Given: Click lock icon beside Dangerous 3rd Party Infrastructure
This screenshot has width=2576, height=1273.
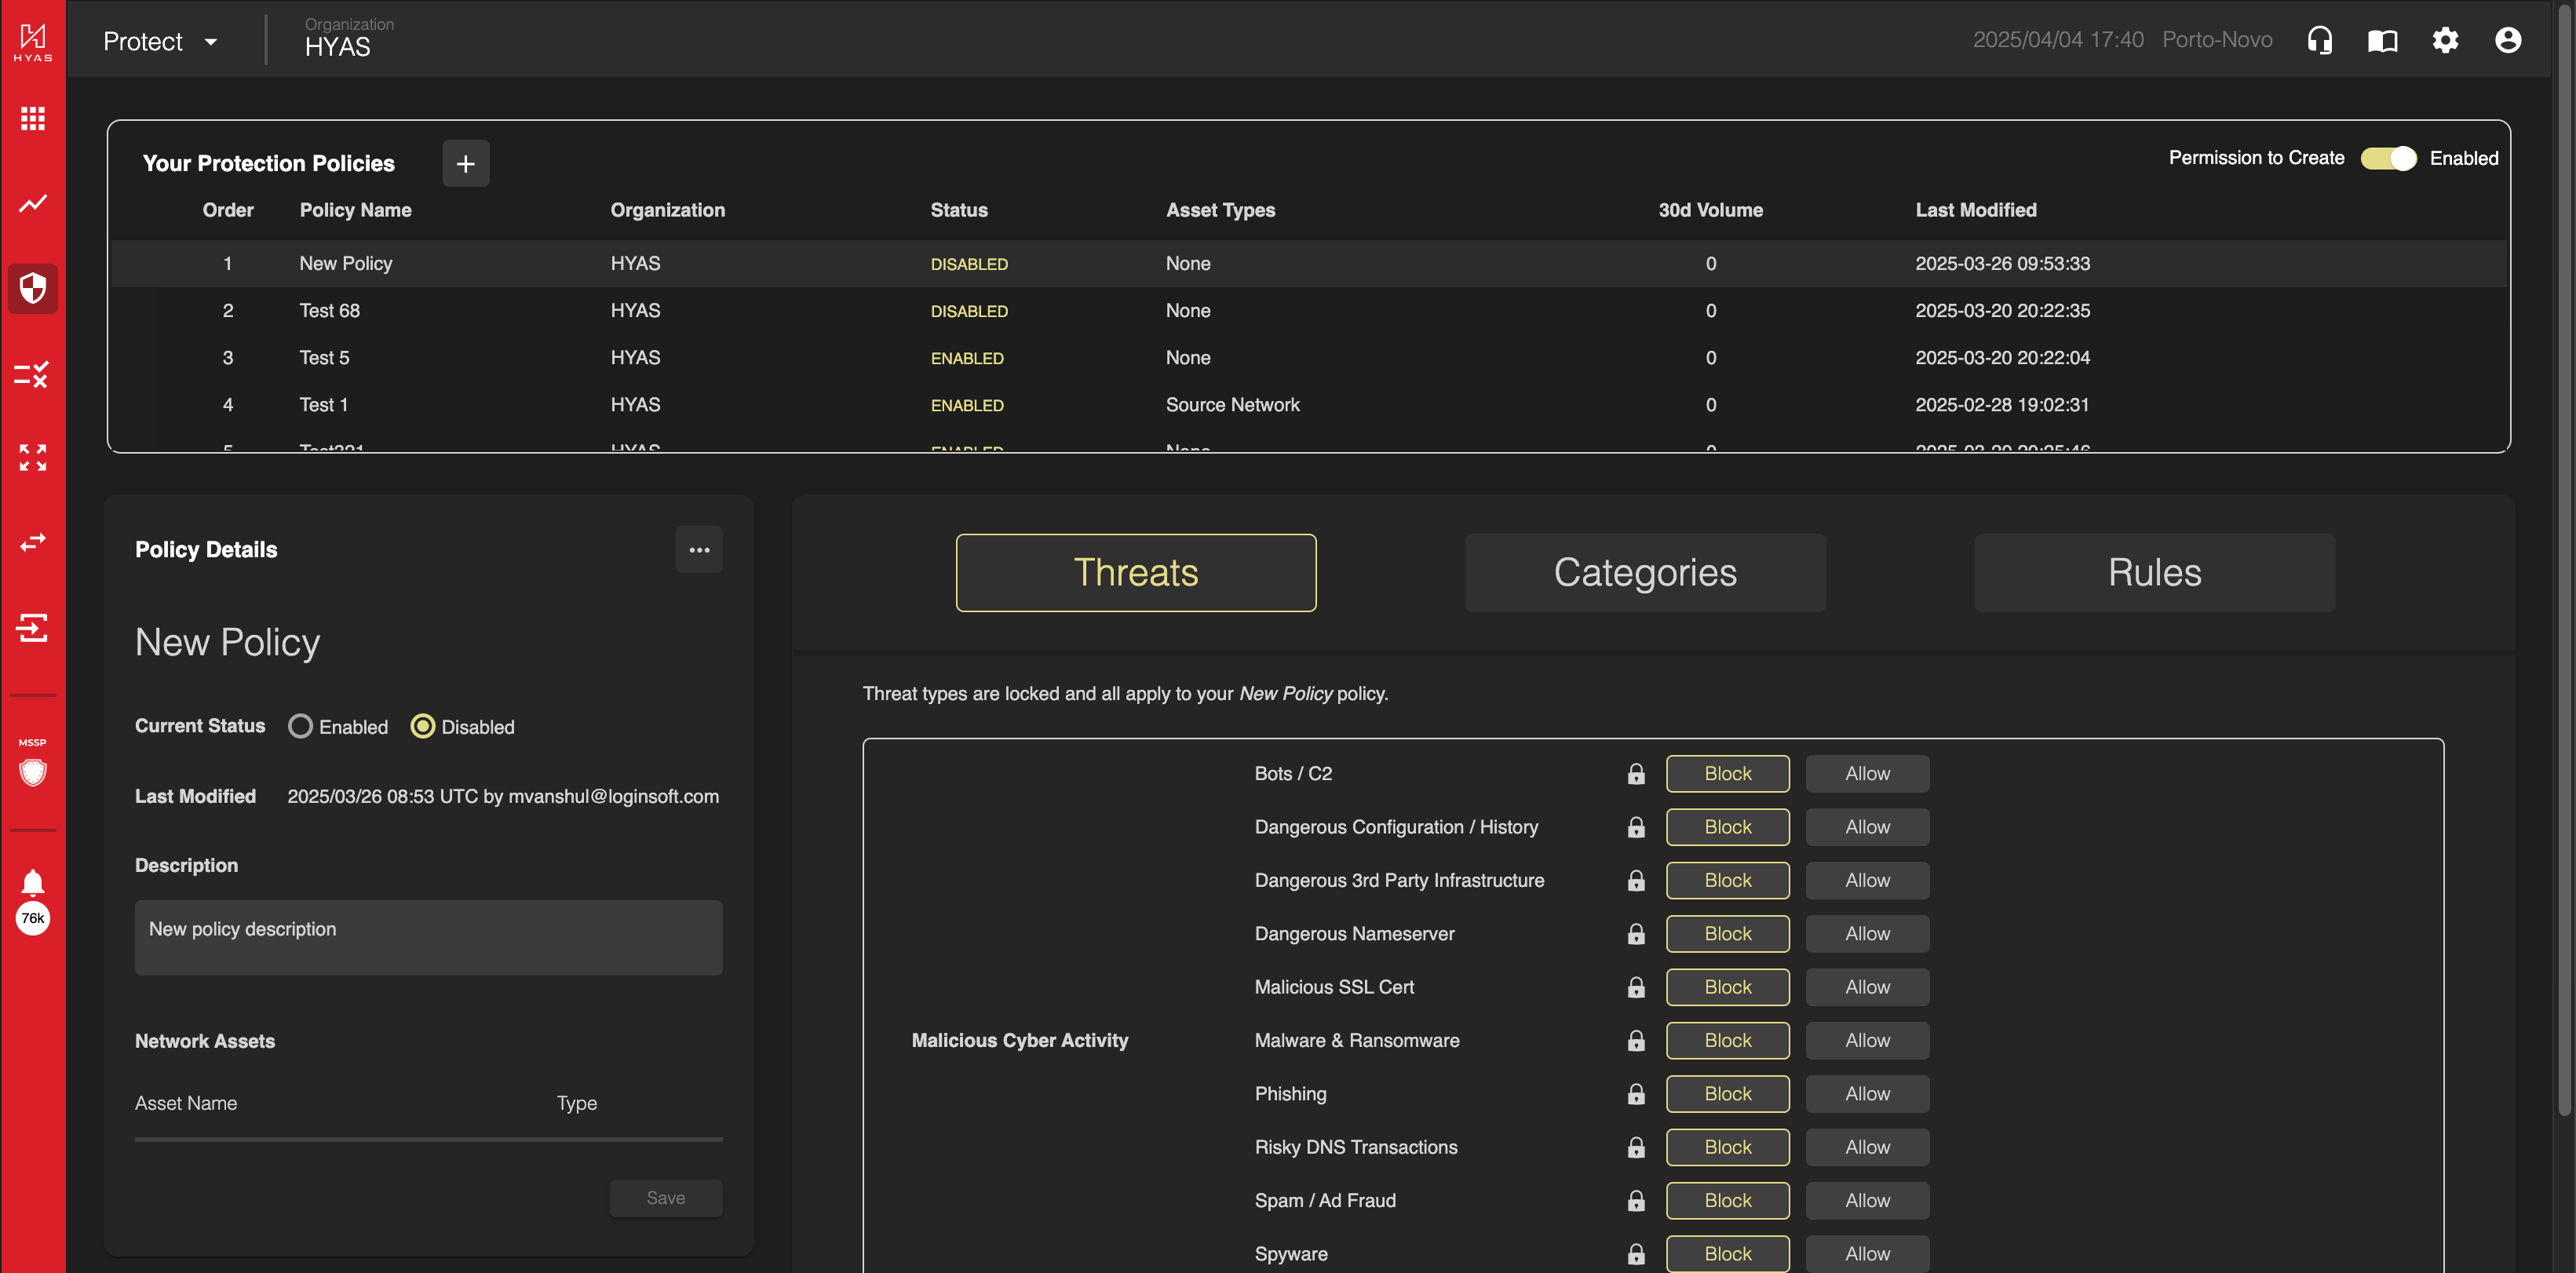Looking at the screenshot, I should [x=1636, y=880].
